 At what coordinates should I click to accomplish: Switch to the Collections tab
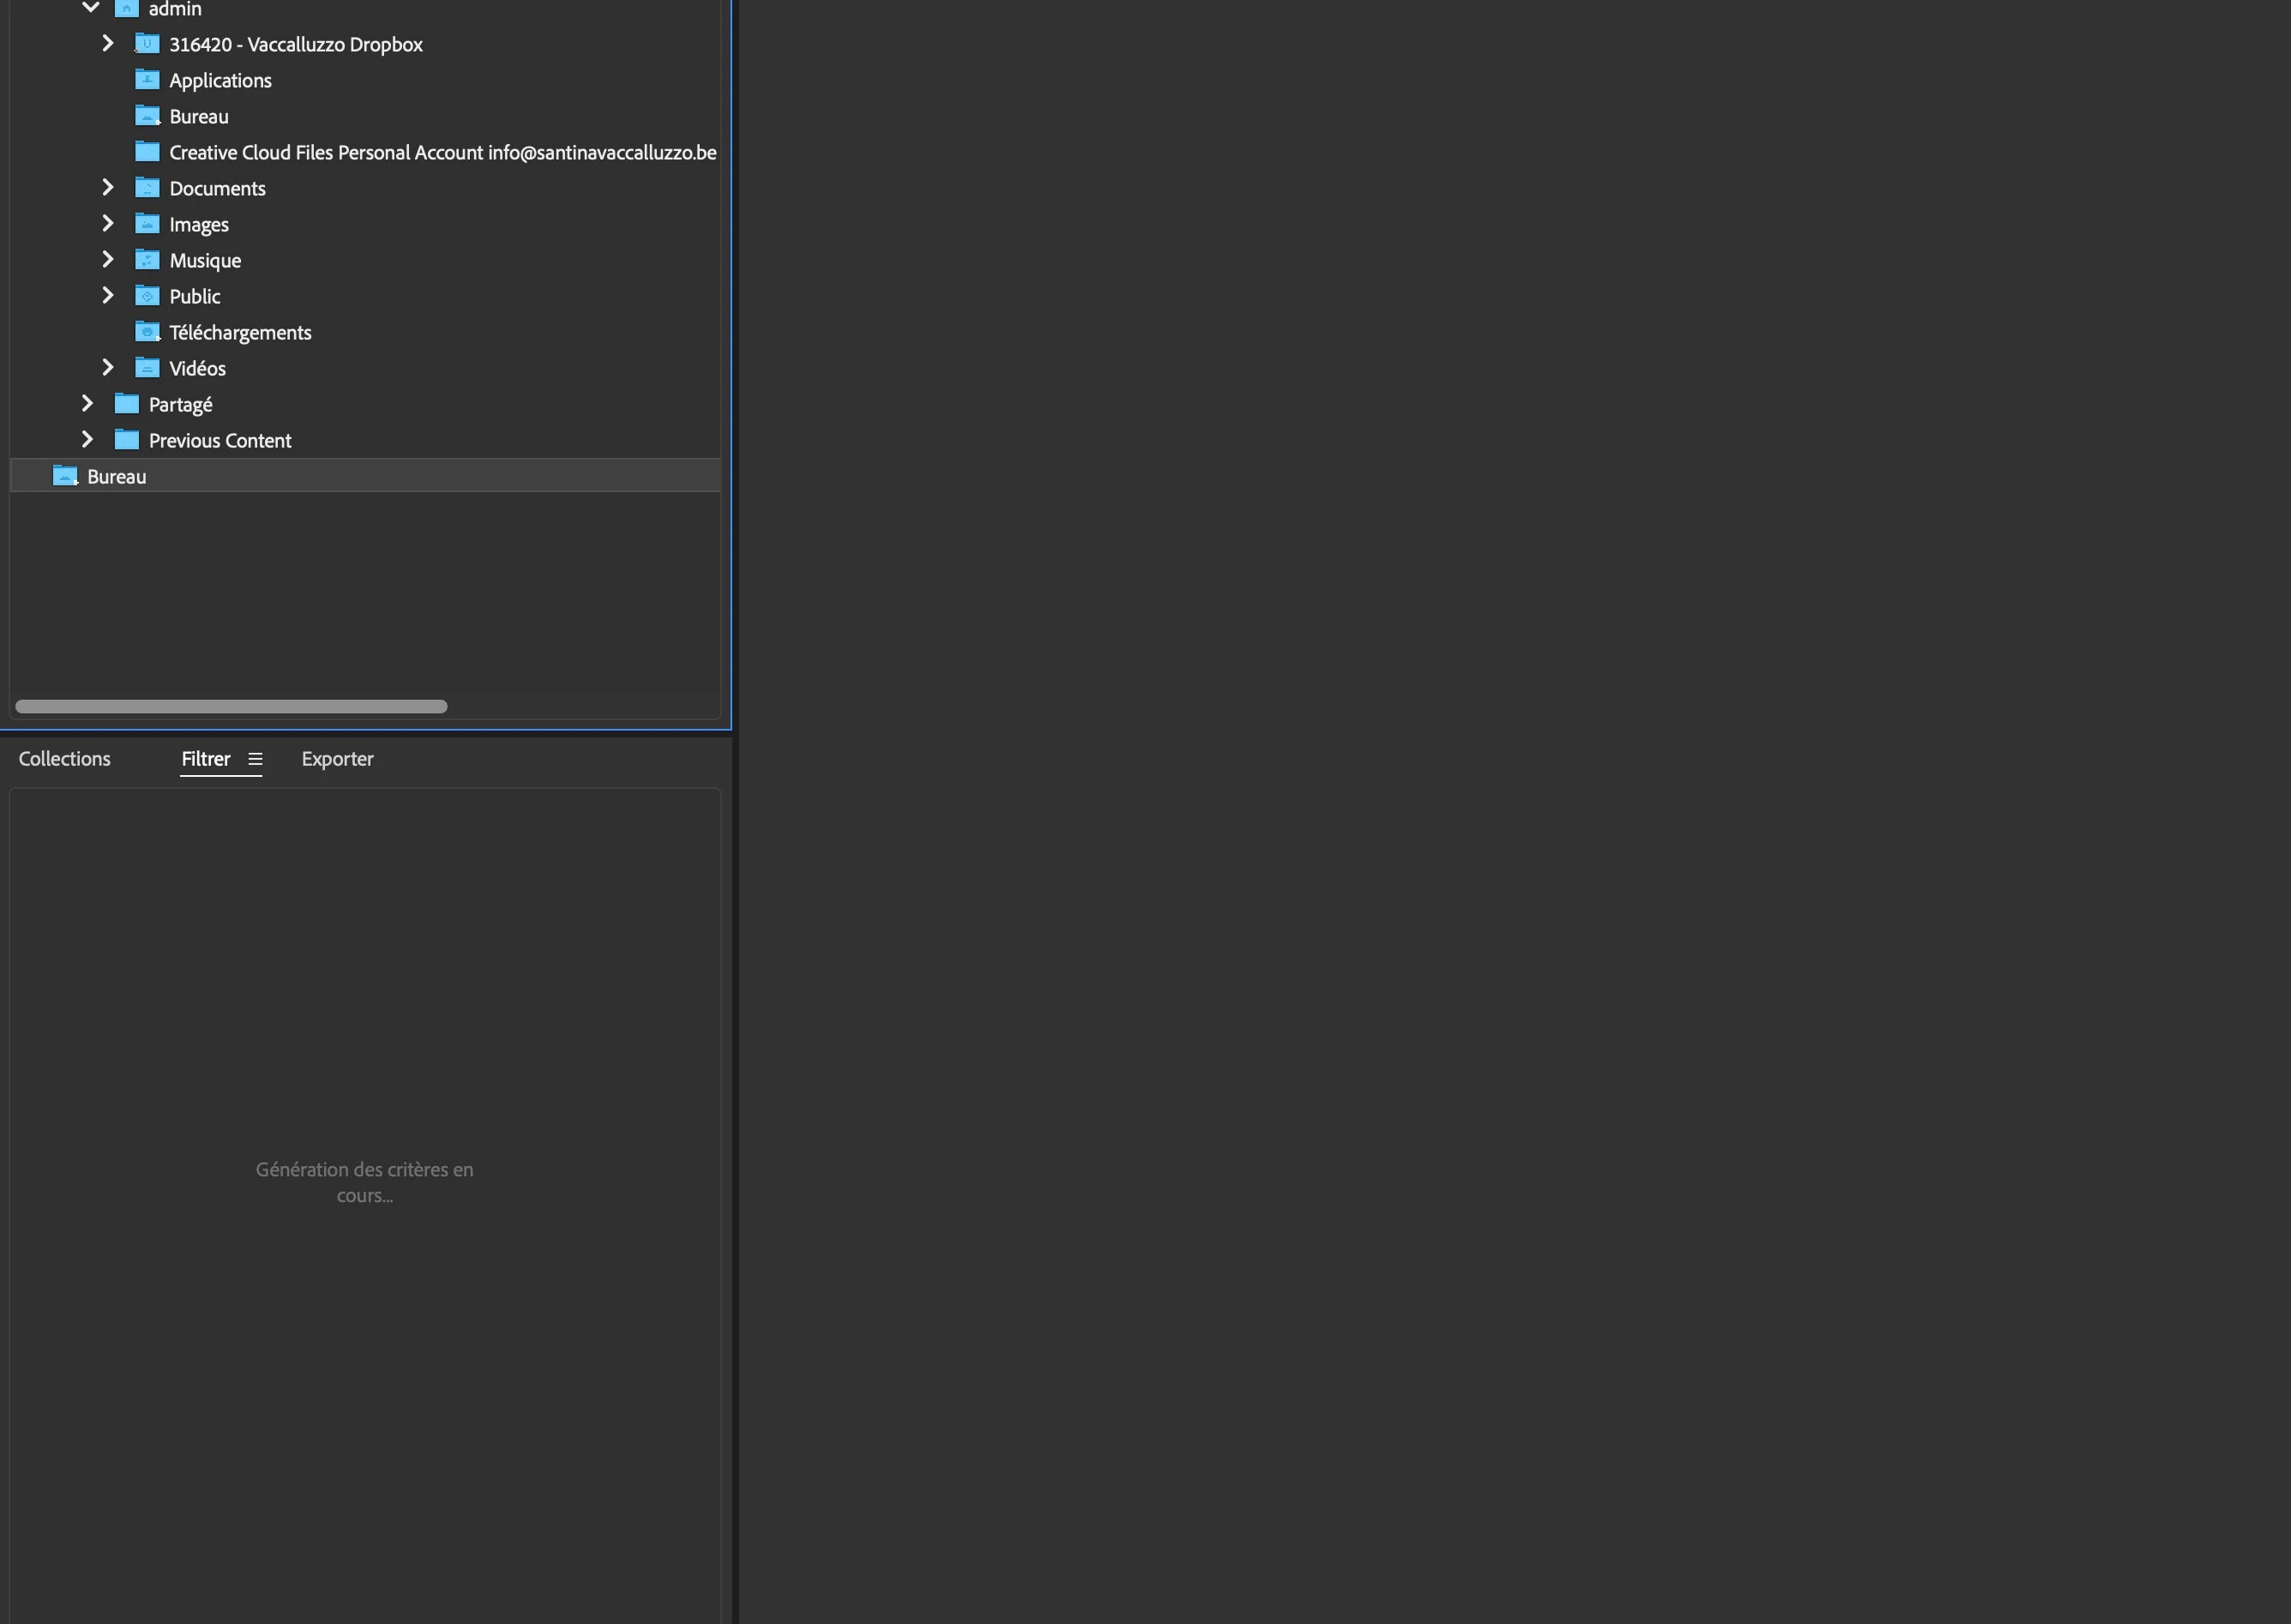point(64,759)
